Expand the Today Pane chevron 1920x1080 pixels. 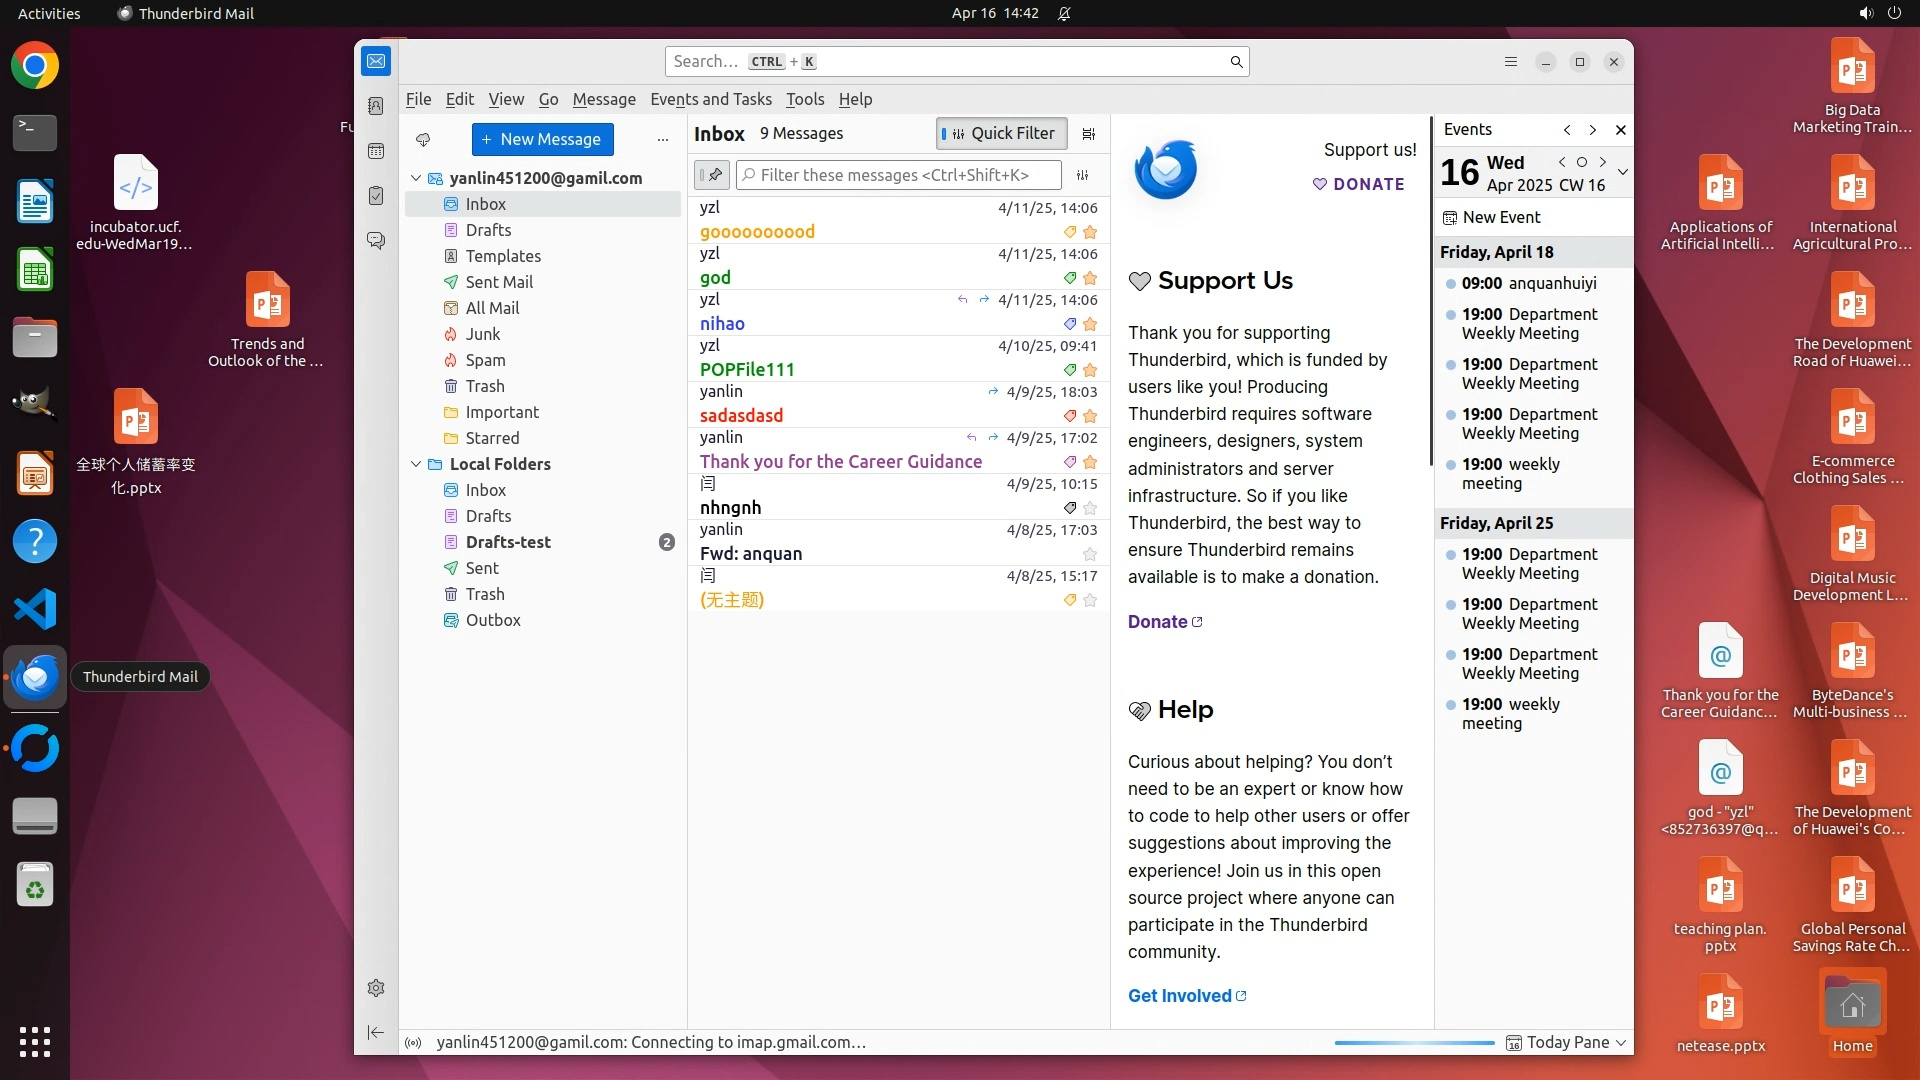click(x=1621, y=1042)
